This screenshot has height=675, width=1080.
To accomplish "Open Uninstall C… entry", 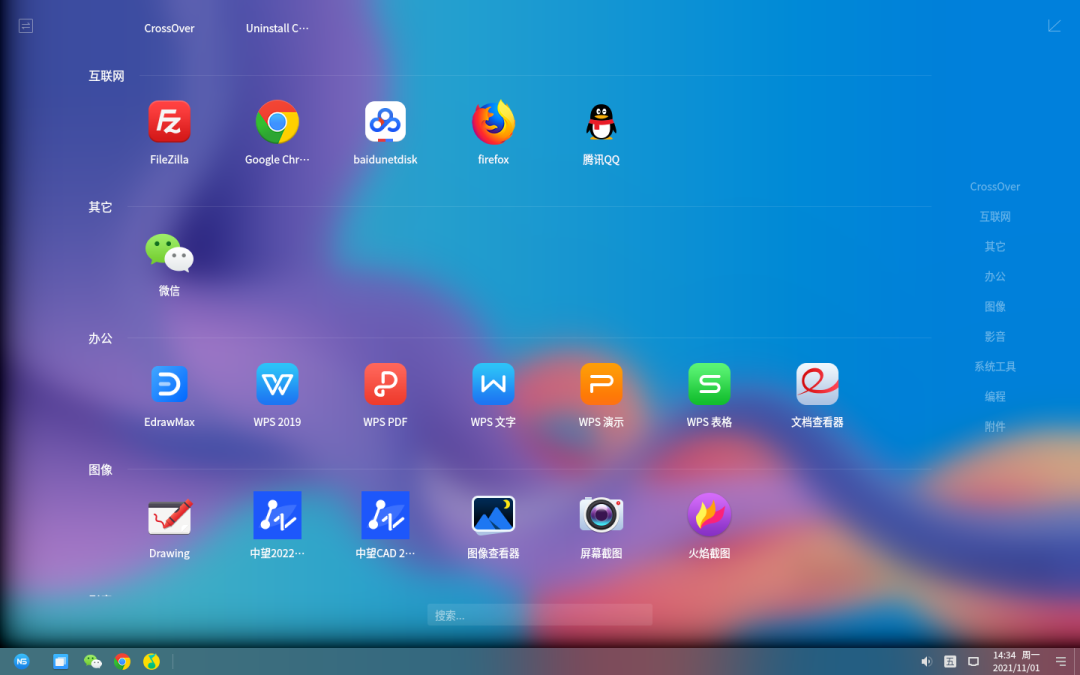I will click(278, 28).
